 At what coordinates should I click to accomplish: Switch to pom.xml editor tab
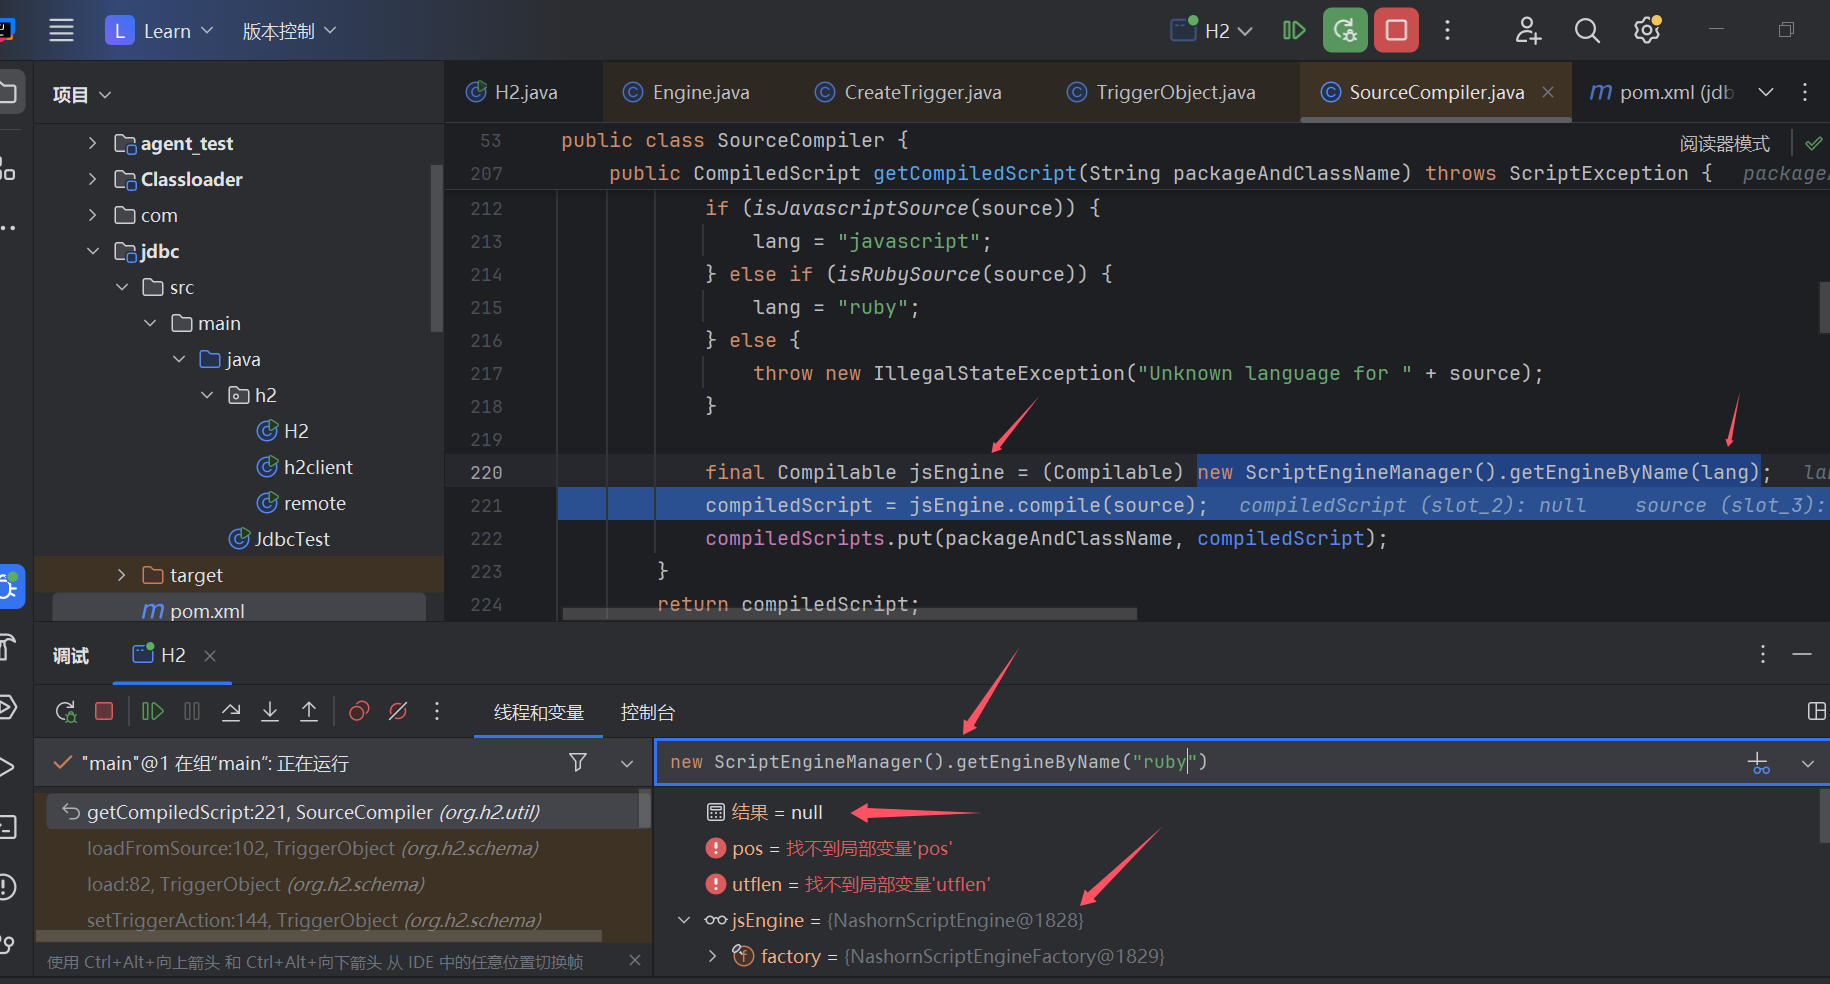tap(1661, 92)
